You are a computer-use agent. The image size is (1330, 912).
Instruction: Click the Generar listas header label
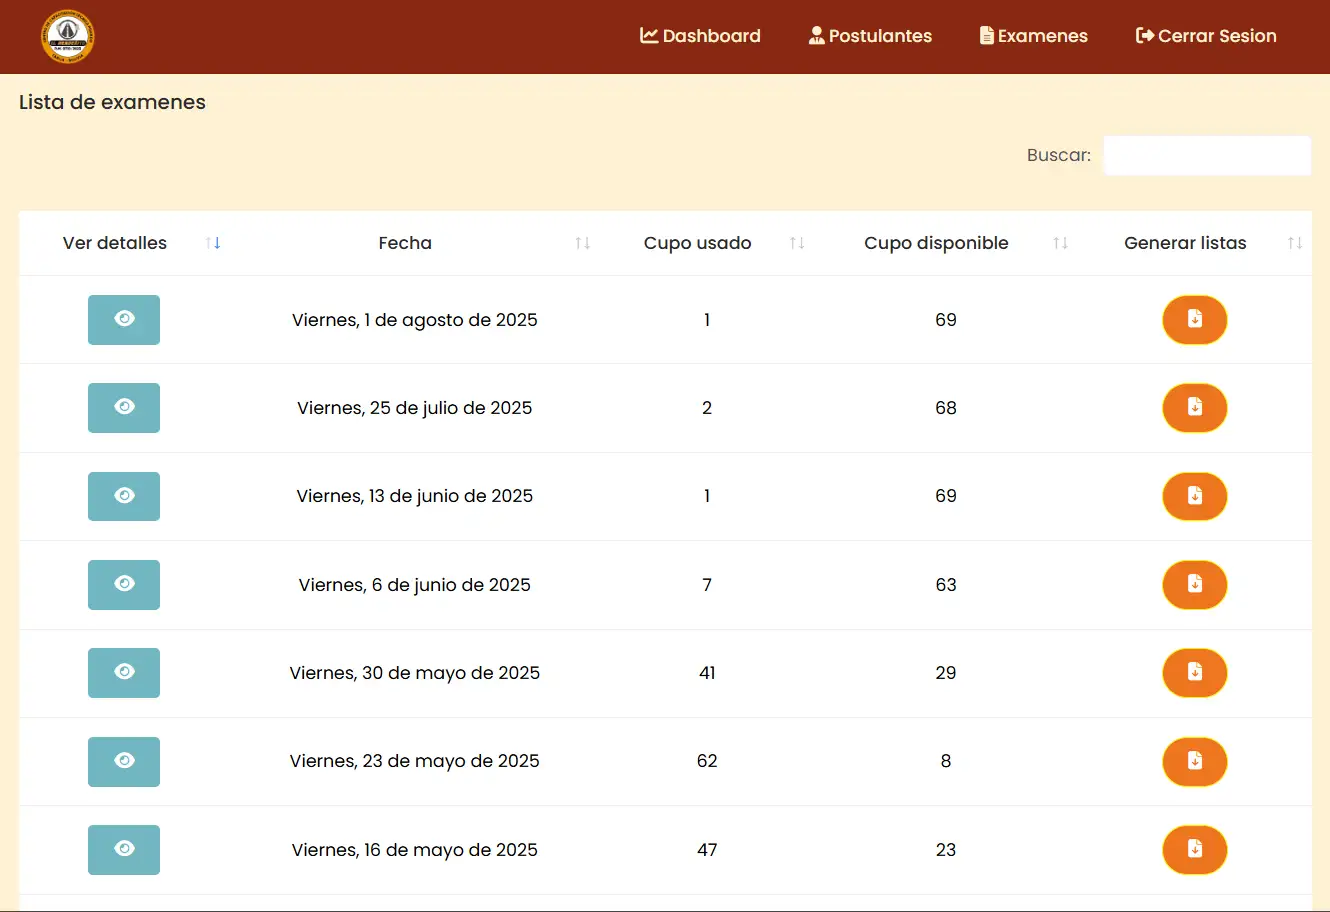coord(1185,243)
